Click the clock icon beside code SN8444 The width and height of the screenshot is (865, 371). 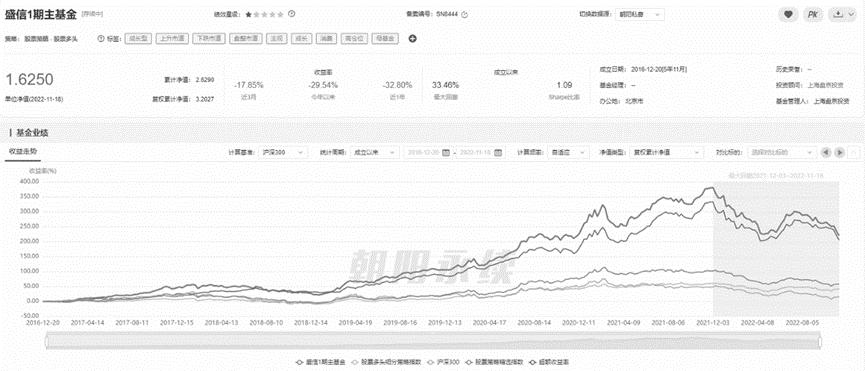pyautogui.click(x=464, y=15)
